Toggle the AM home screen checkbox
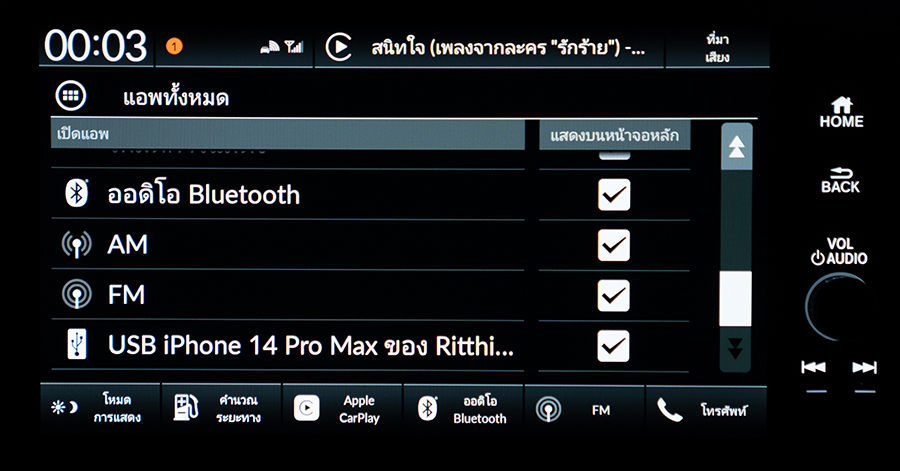The height and width of the screenshot is (471, 900). [x=613, y=244]
